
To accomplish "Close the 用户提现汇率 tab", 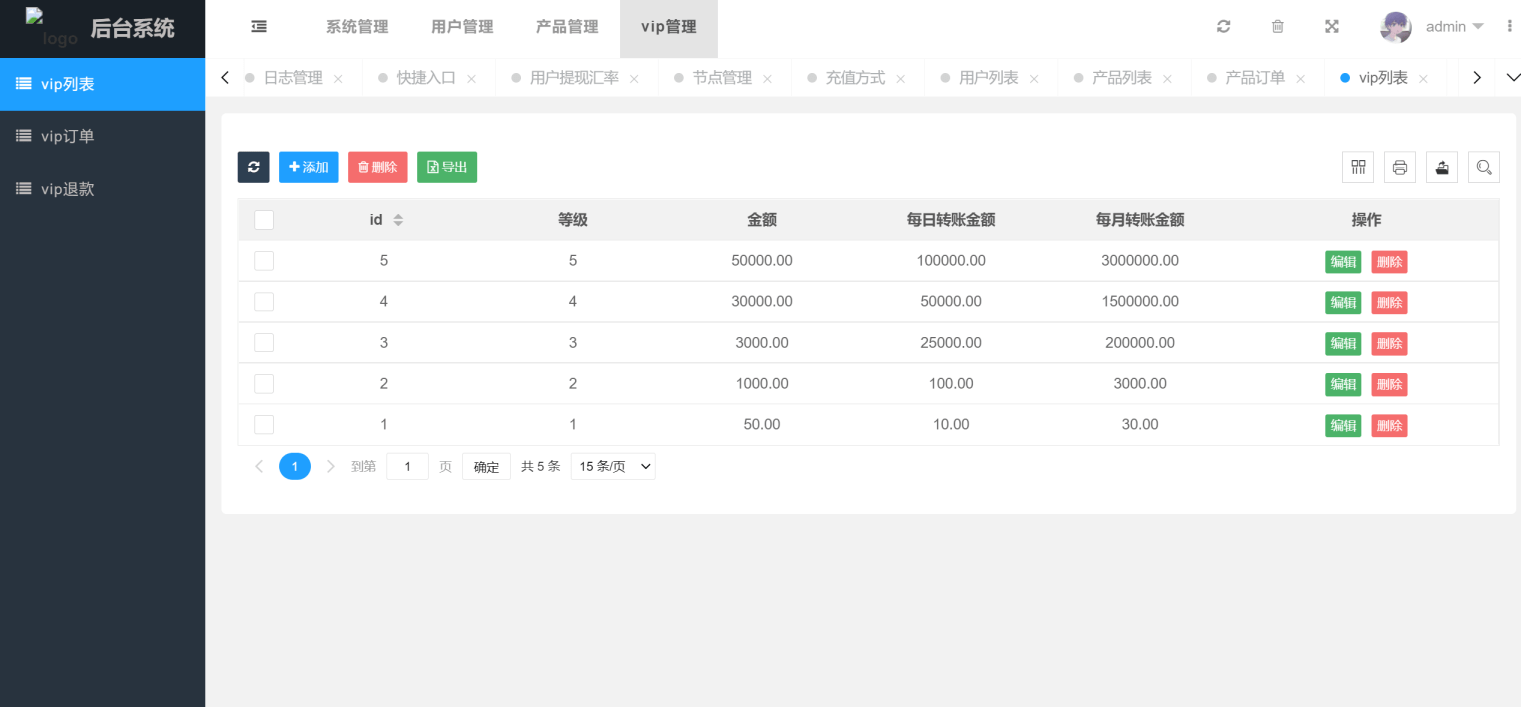I will tap(634, 79).
